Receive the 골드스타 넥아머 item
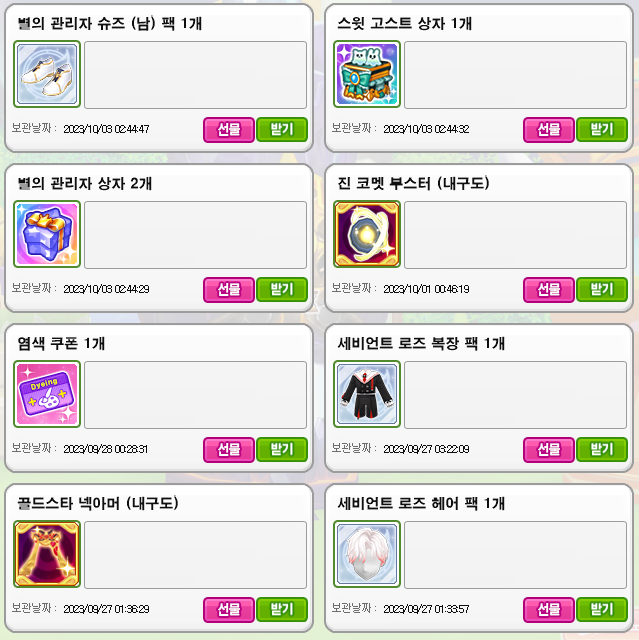This screenshot has width=639, height=640. coord(282,610)
